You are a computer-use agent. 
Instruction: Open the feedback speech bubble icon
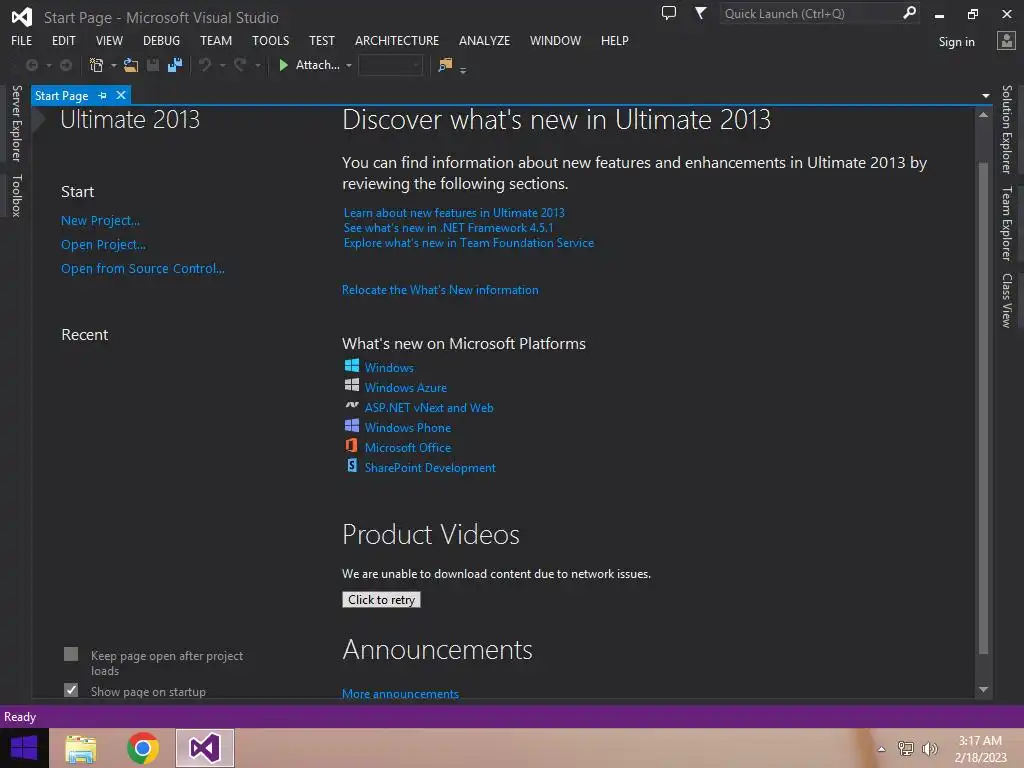(x=669, y=13)
